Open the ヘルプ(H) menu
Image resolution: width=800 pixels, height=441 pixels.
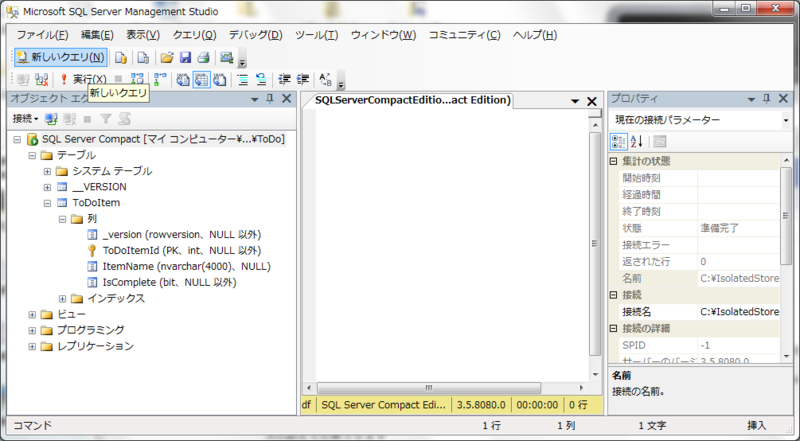535,35
